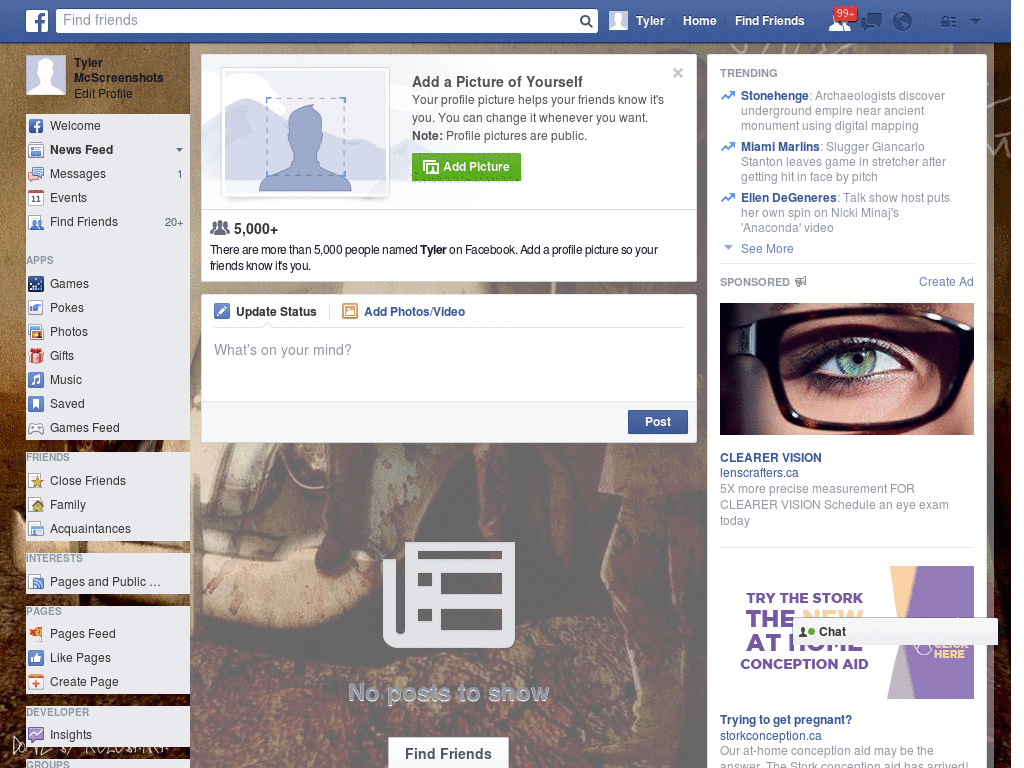Click the Welcome icon in sidebar

click(36, 126)
